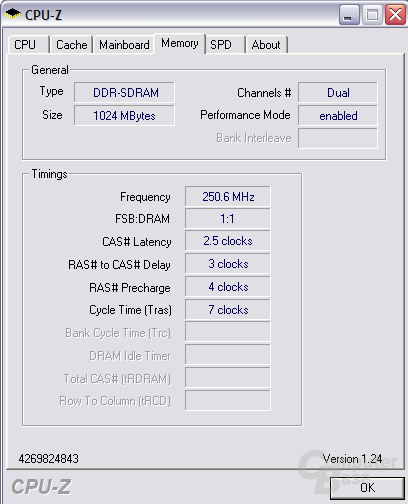Click the Size label in General

pos(52,115)
